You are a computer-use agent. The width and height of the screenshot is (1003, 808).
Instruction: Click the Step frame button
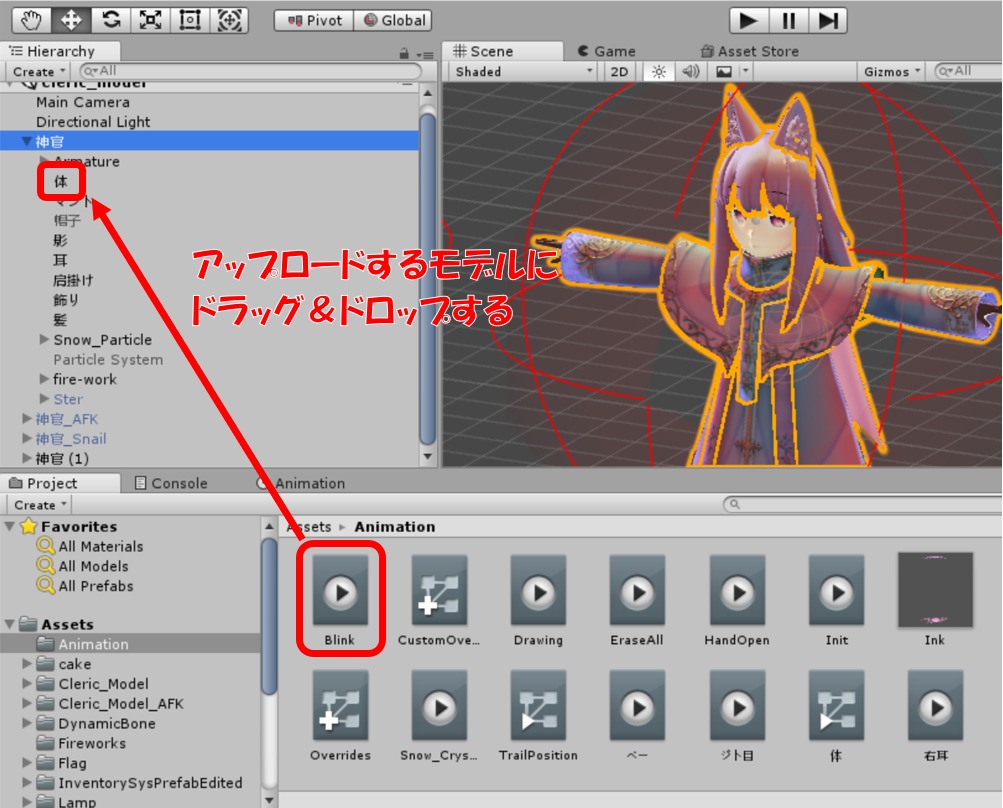827,20
